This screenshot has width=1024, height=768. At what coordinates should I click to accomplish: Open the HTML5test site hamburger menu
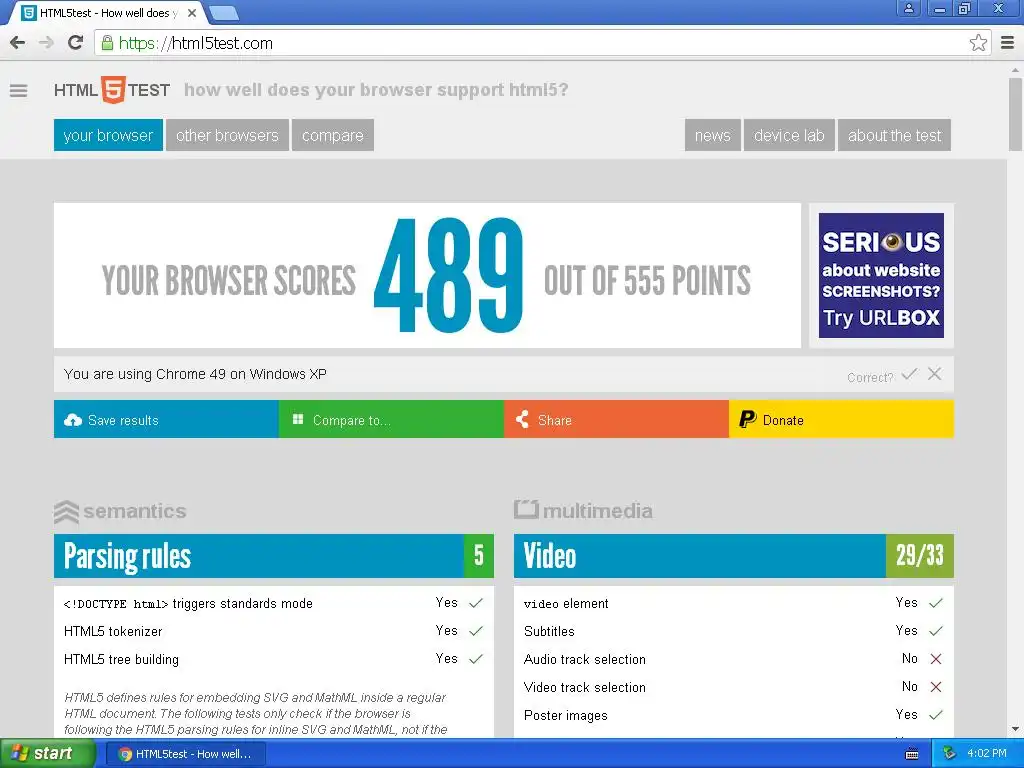point(18,91)
